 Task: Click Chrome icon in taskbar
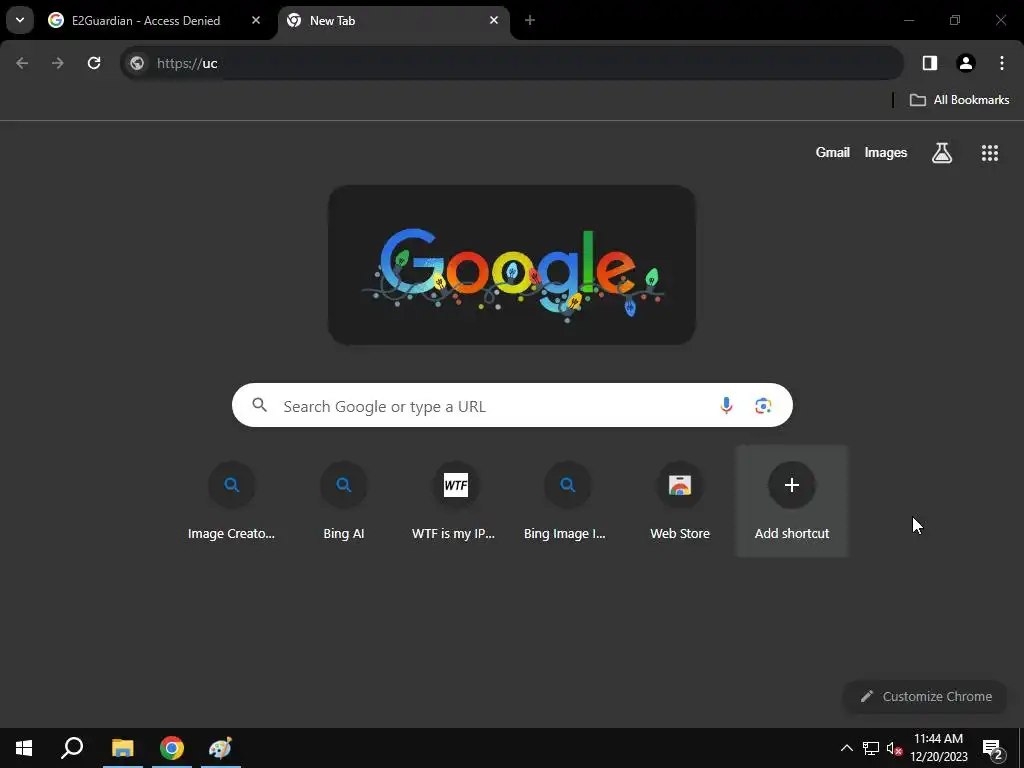click(172, 748)
